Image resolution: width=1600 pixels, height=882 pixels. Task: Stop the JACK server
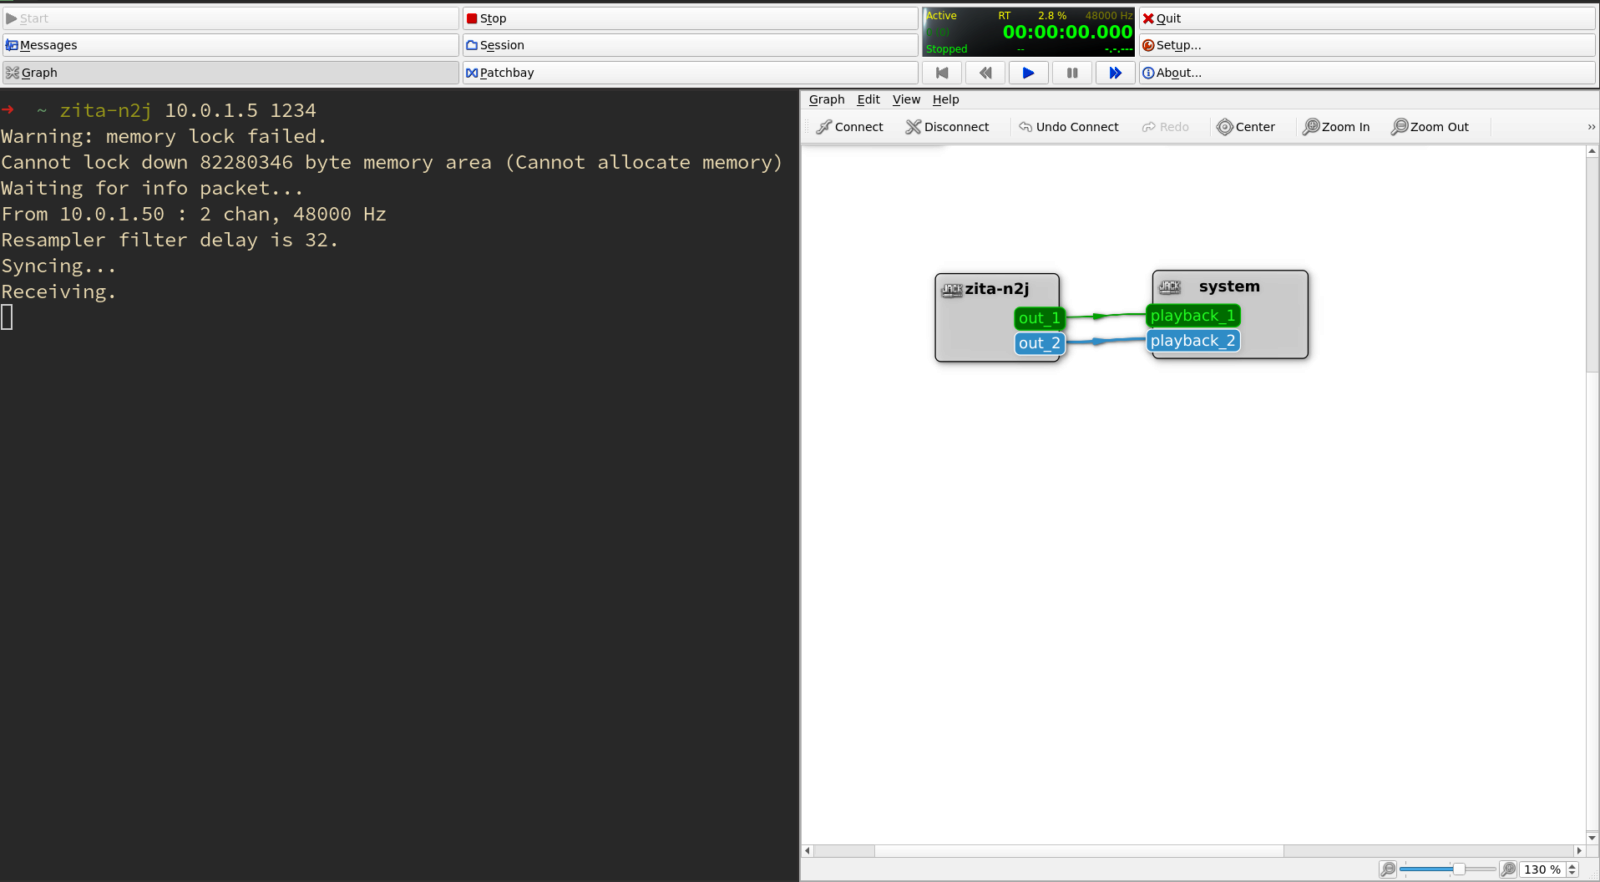click(690, 18)
